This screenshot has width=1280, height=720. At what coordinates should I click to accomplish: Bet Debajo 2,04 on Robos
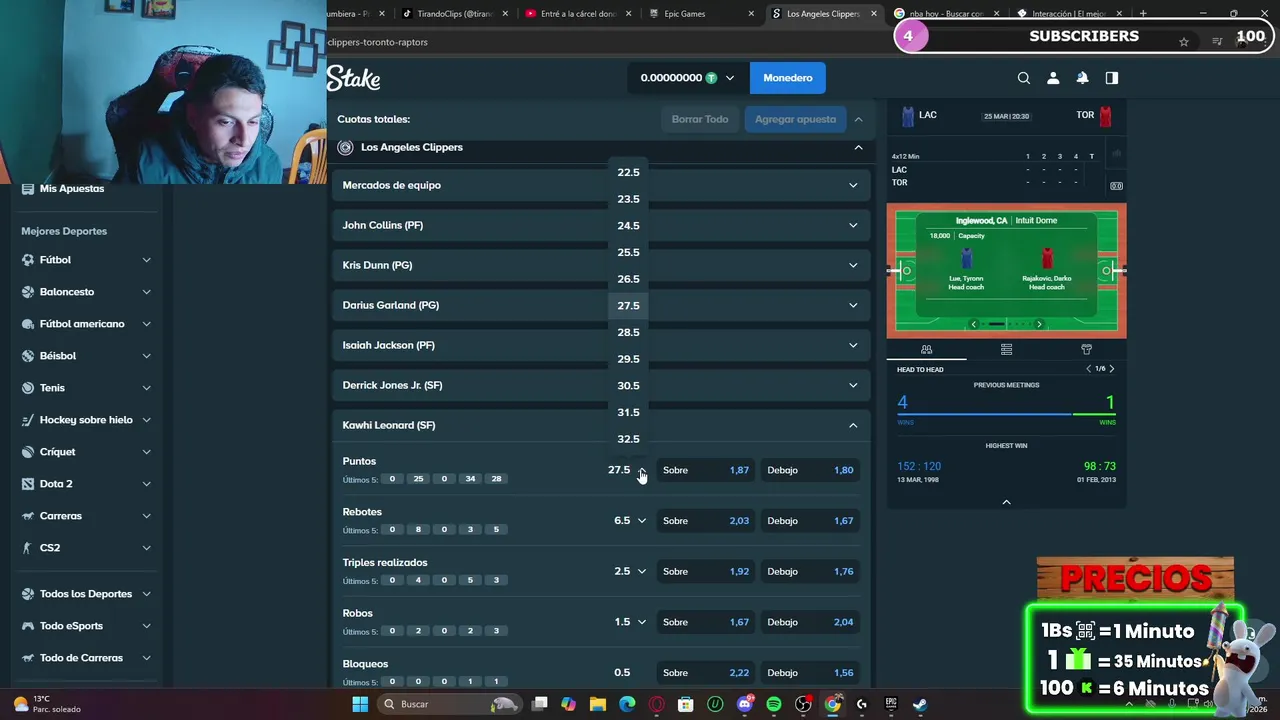coord(810,622)
